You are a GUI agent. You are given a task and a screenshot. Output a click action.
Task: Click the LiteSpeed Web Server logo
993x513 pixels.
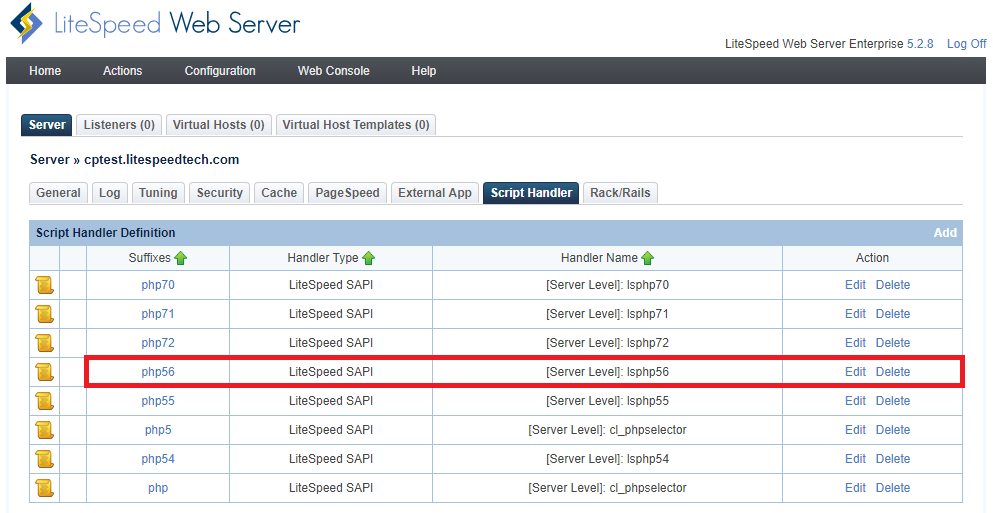tap(155, 24)
